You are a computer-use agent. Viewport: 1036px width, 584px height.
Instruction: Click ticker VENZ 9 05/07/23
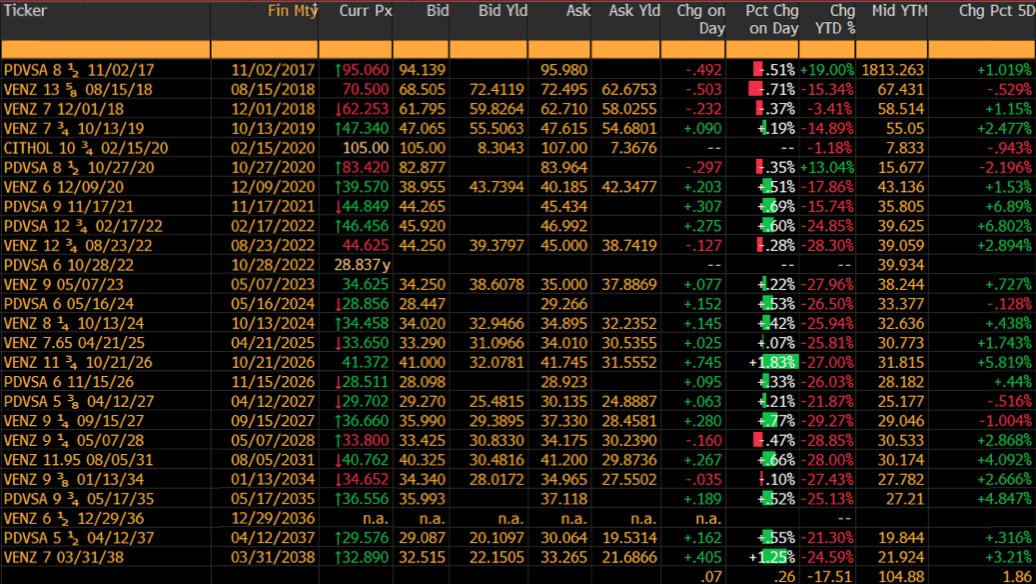click(63, 284)
